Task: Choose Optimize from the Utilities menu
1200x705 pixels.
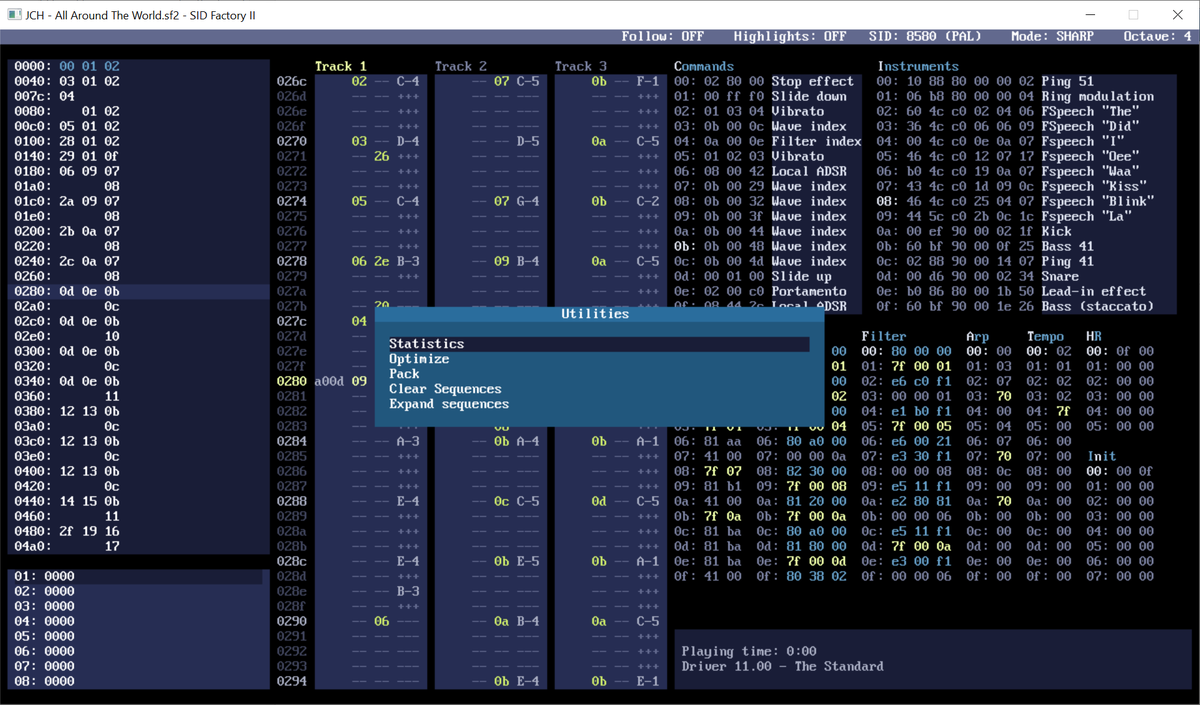Action: coord(419,359)
